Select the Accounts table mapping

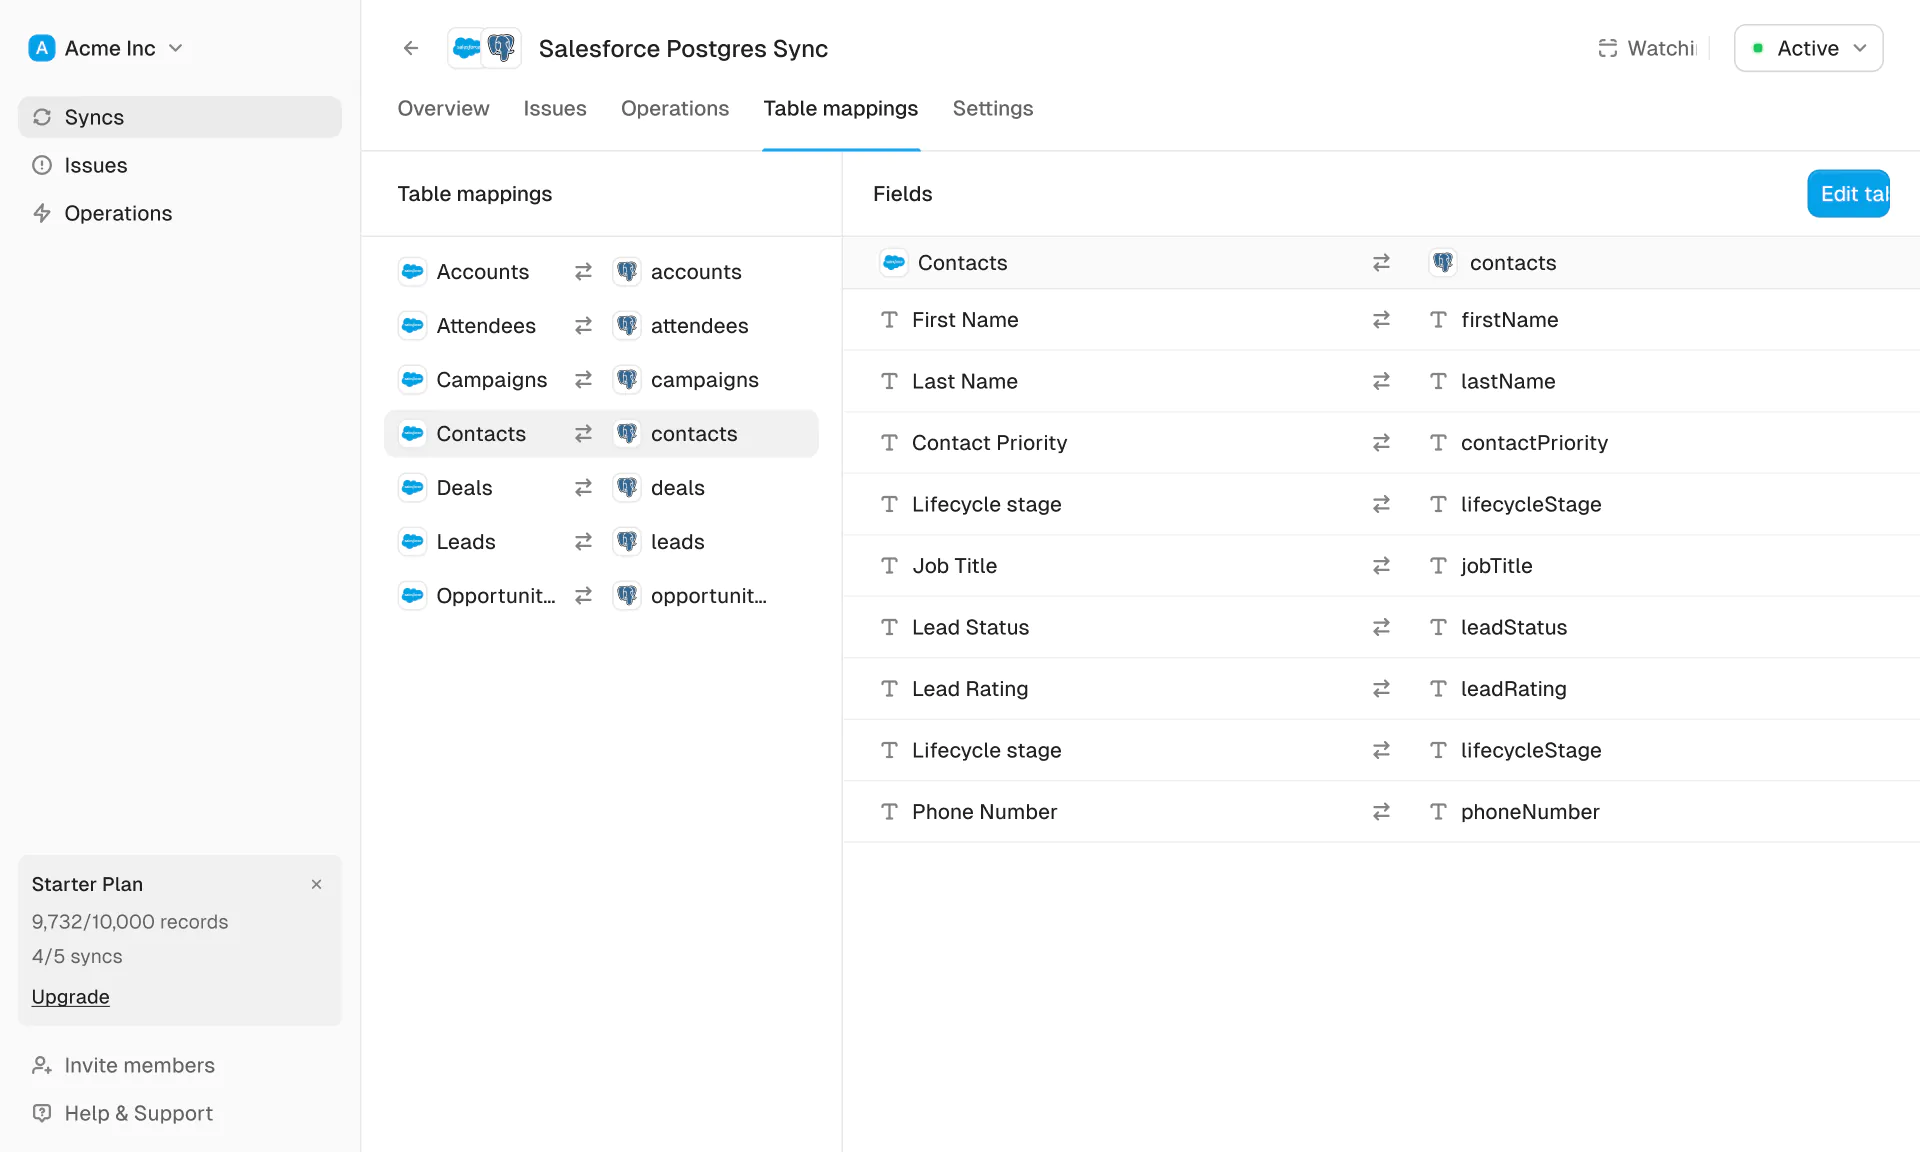(601, 272)
